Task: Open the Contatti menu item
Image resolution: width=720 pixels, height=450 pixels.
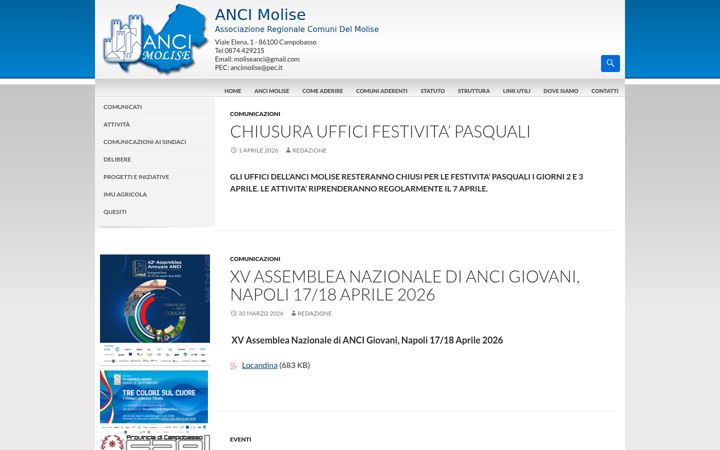Action: (x=605, y=91)
